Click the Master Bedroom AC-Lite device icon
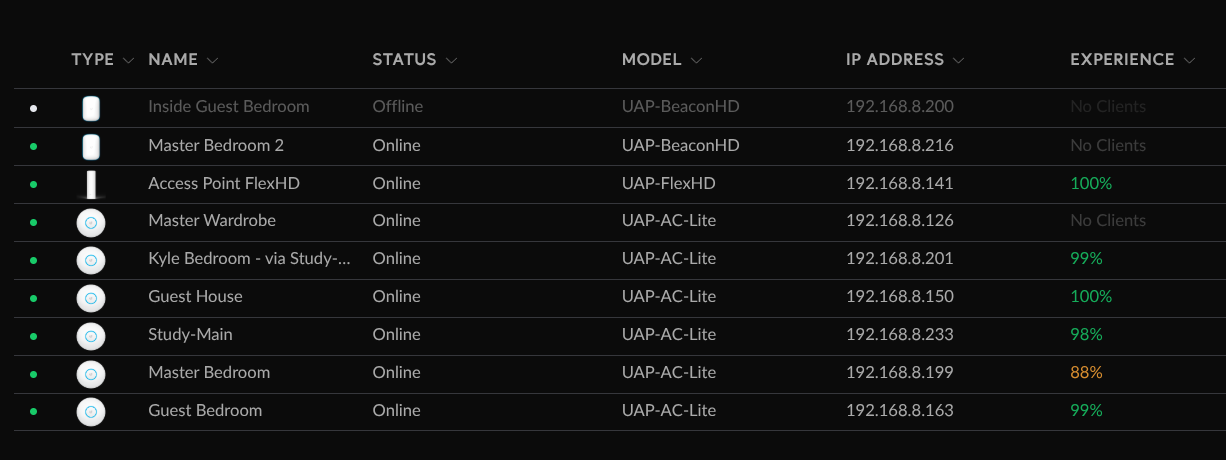Image resolution: width=1226 pixels, height=460 pixels. [91, 374]
